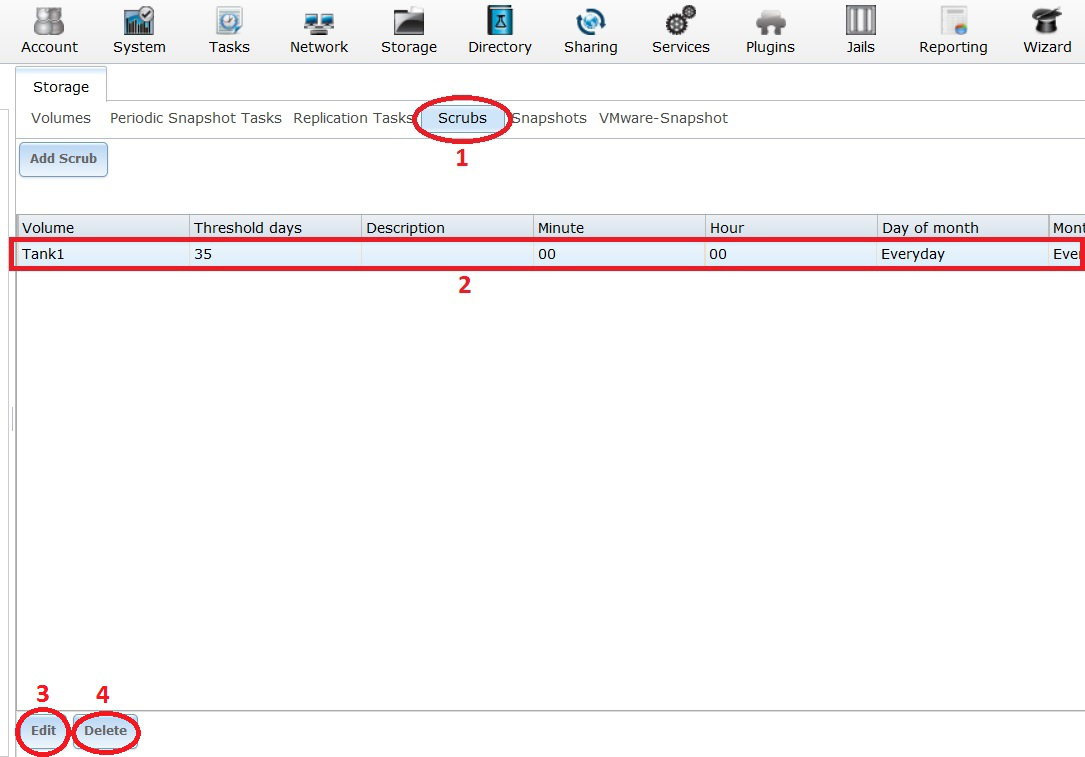Switch to the Volumes tab
Viewport: 1085px width, 757px height.
61,118
